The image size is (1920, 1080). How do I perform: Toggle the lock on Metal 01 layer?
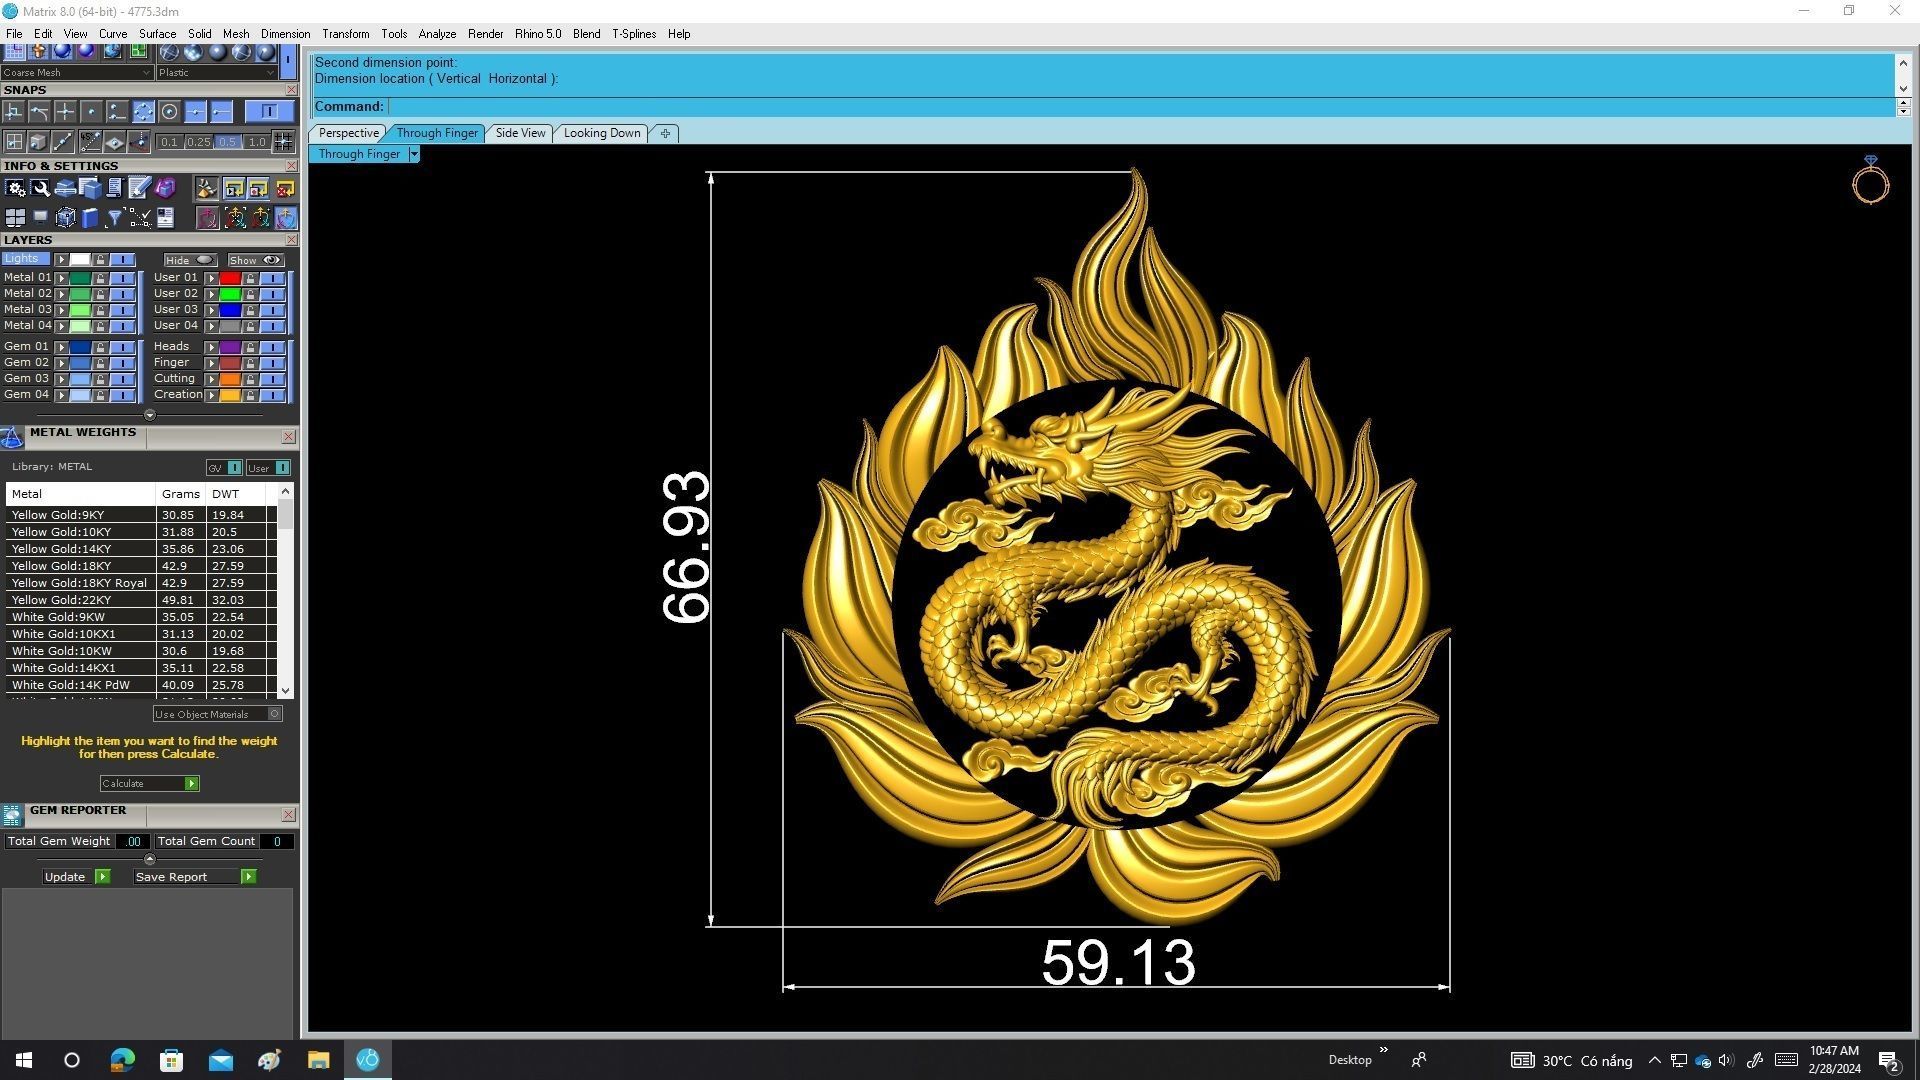[100, 278]
